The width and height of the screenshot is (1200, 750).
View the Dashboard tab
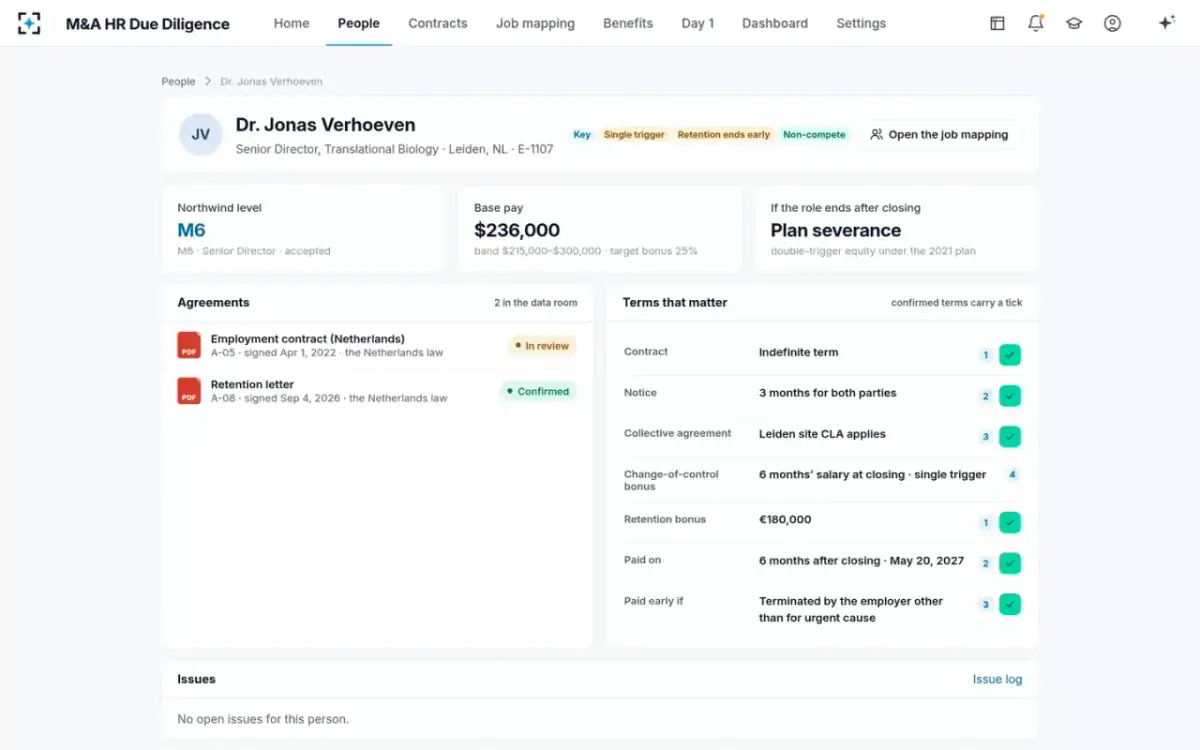pos(775,23)
